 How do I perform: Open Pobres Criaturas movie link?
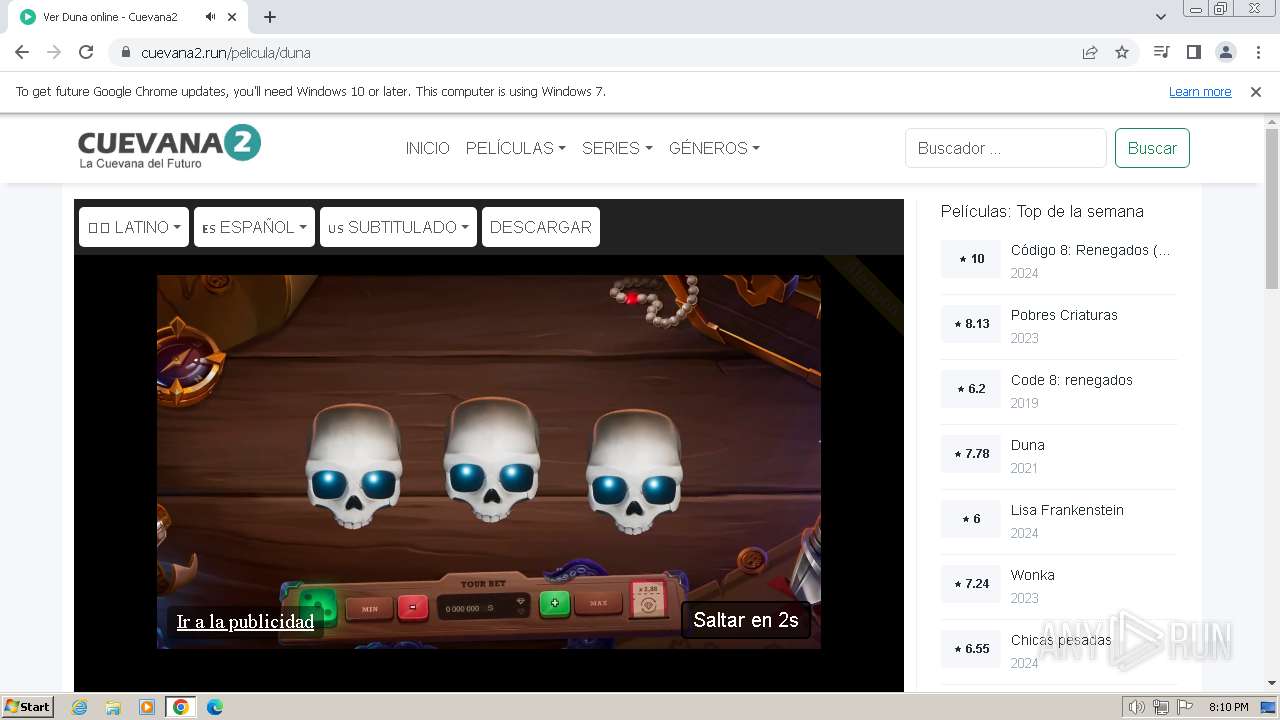coord(1064,315)
